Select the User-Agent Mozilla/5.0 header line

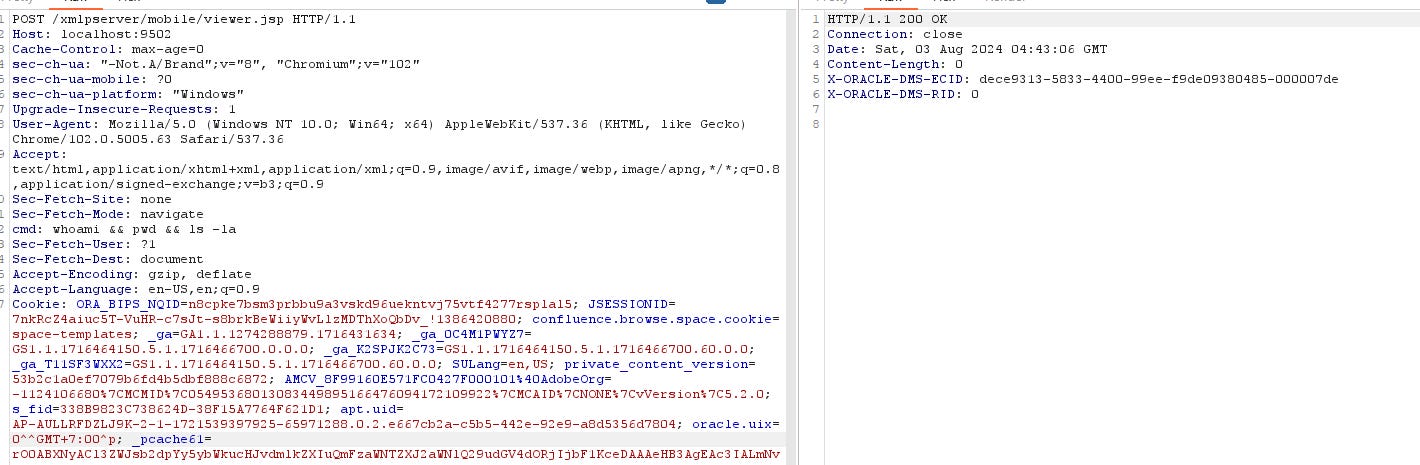[x=379, y=124]
